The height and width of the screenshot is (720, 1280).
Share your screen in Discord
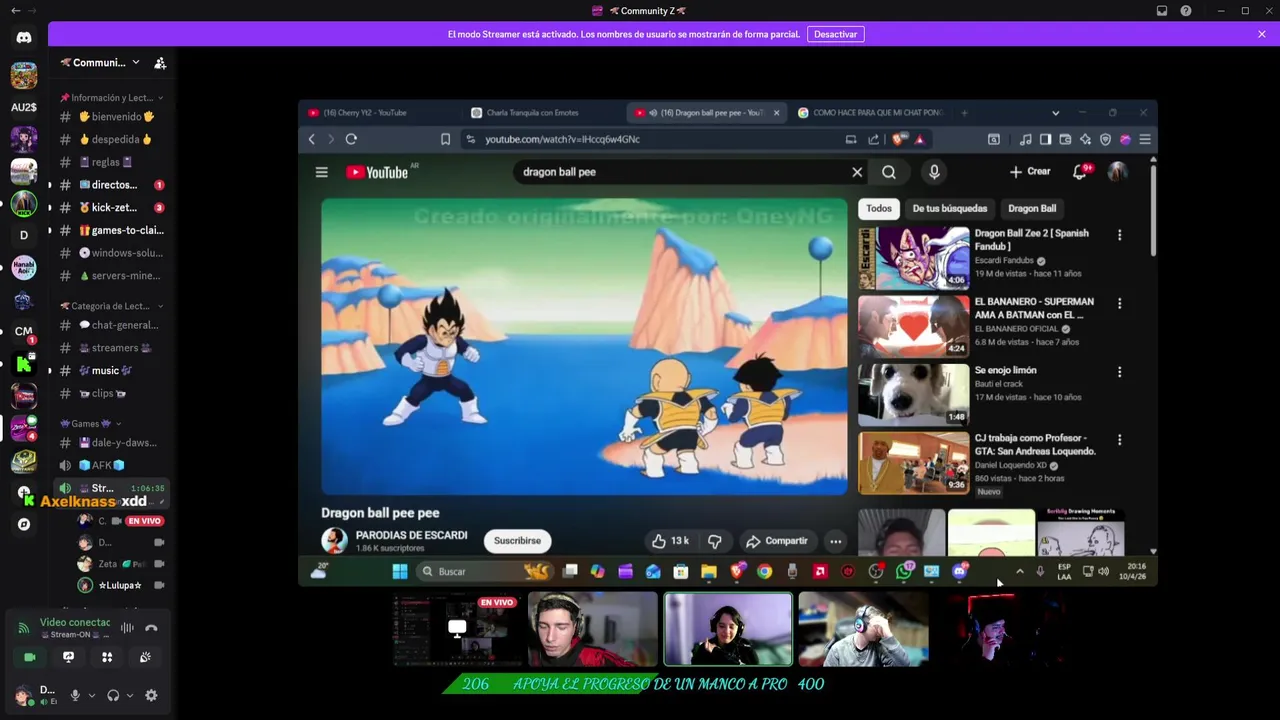[x=68, y=657]
